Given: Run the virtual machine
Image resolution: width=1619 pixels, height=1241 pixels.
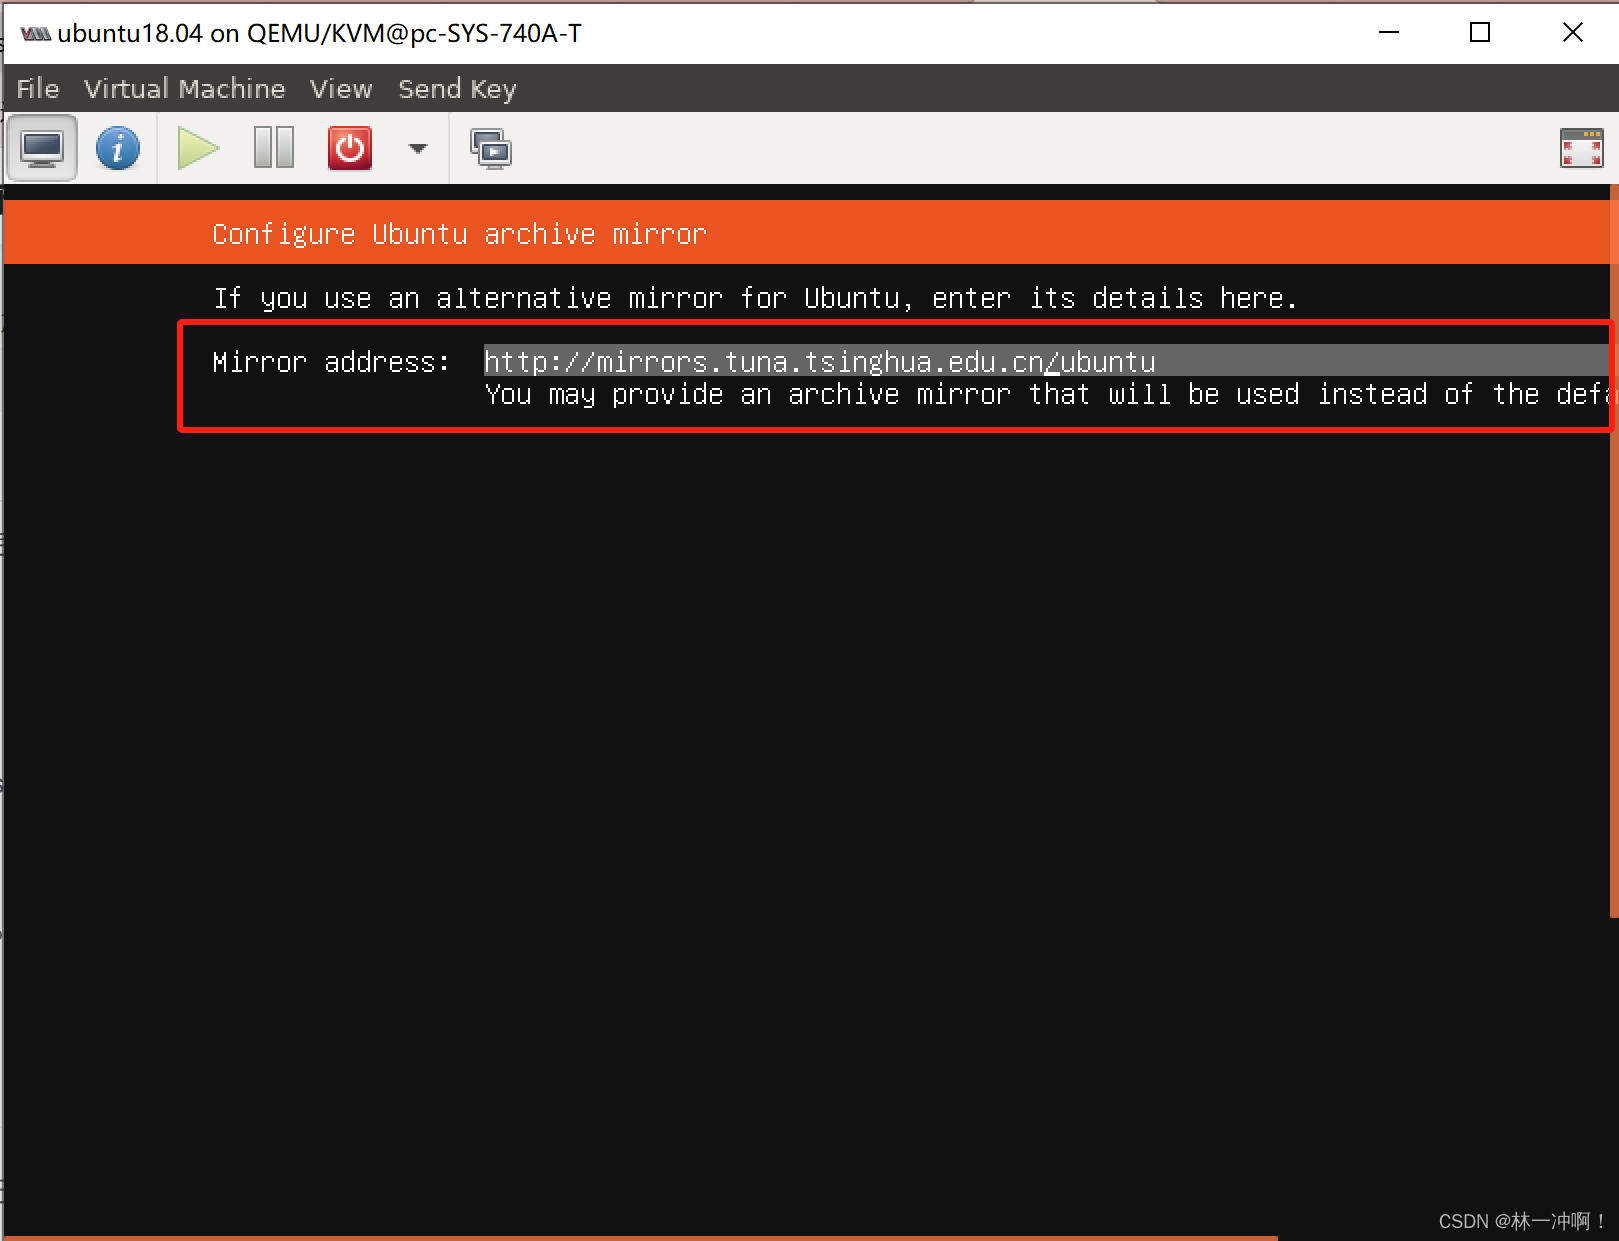Looking at the screenshot, I should 196,147.
